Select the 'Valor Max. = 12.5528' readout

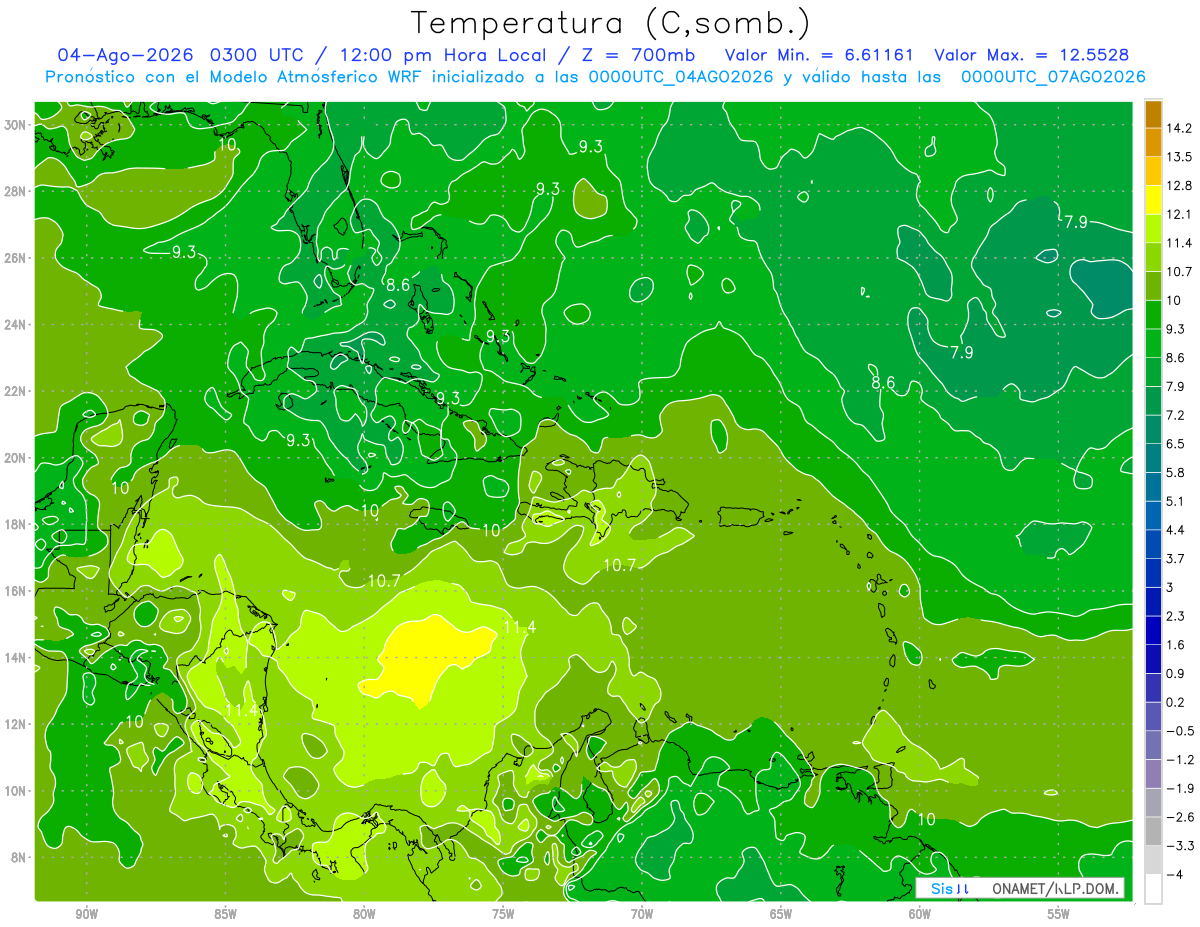pyautogui.click(x=1032, y=55)
